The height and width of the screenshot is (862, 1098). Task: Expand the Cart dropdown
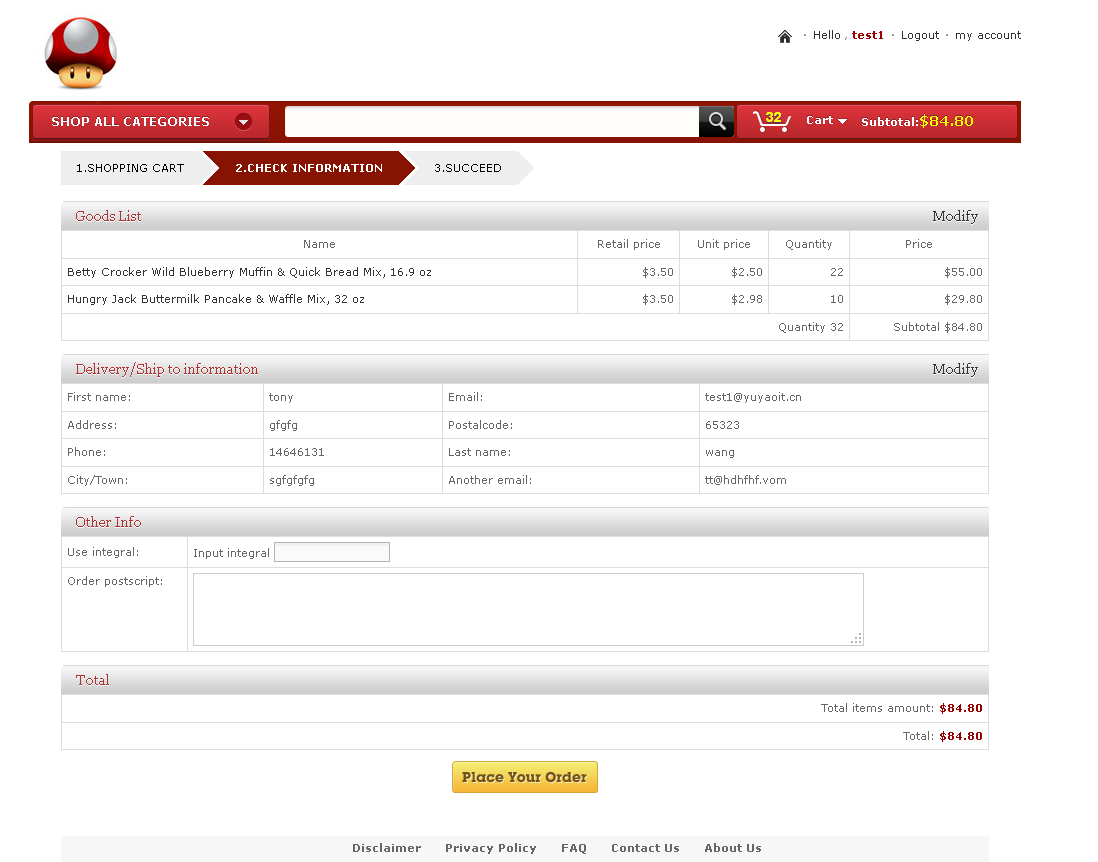(827, 121)
